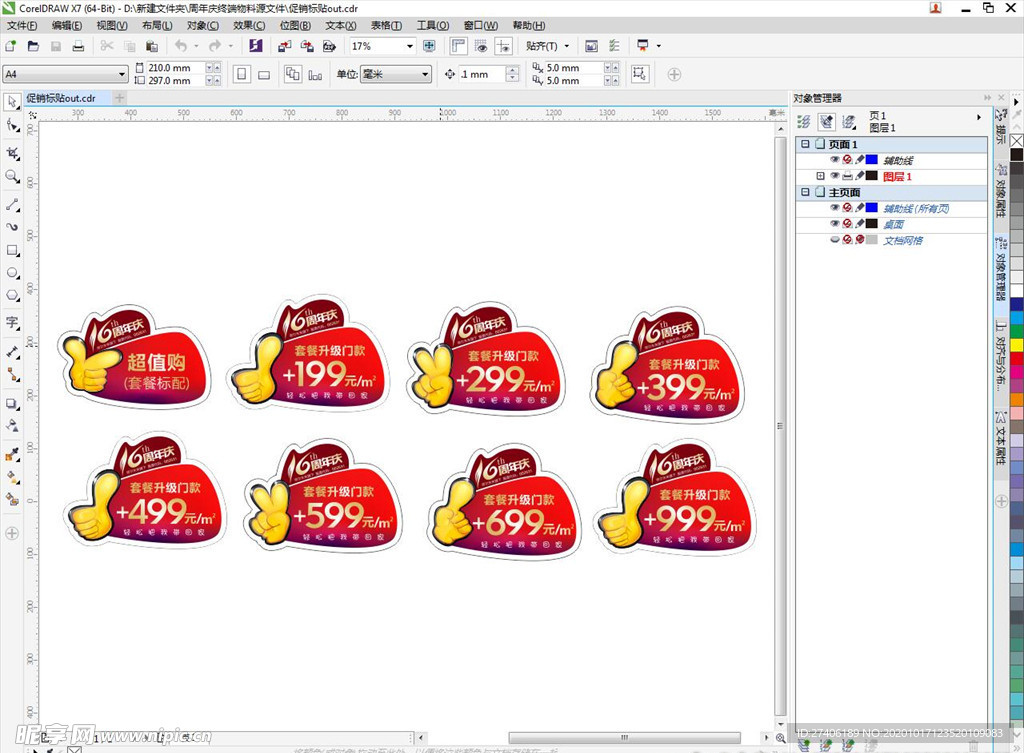
Task: Click Layer Manager view button in Object Manager
Action: [849, 121]
